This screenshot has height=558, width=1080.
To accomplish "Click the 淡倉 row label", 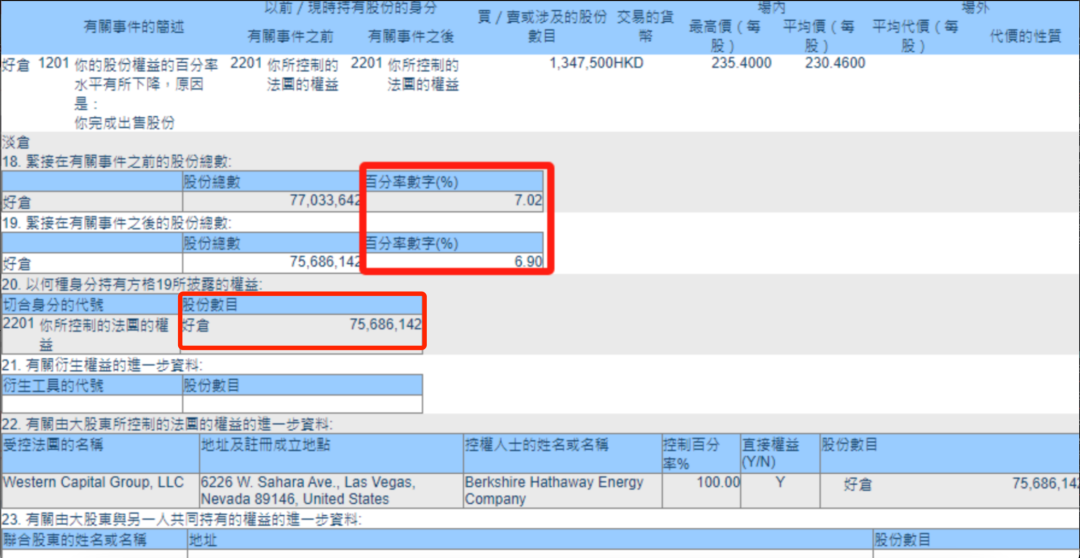I will pyautogui.click(x=16, y=143).
